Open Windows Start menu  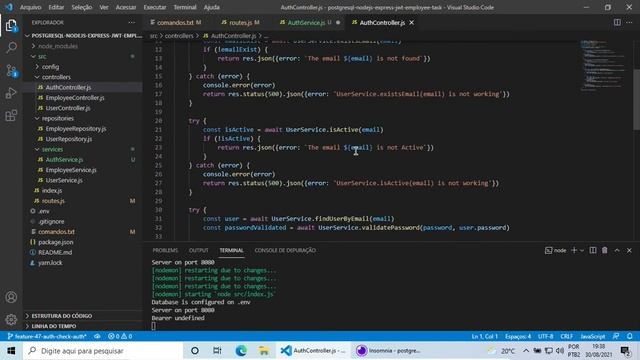click(x=11, y=351)
